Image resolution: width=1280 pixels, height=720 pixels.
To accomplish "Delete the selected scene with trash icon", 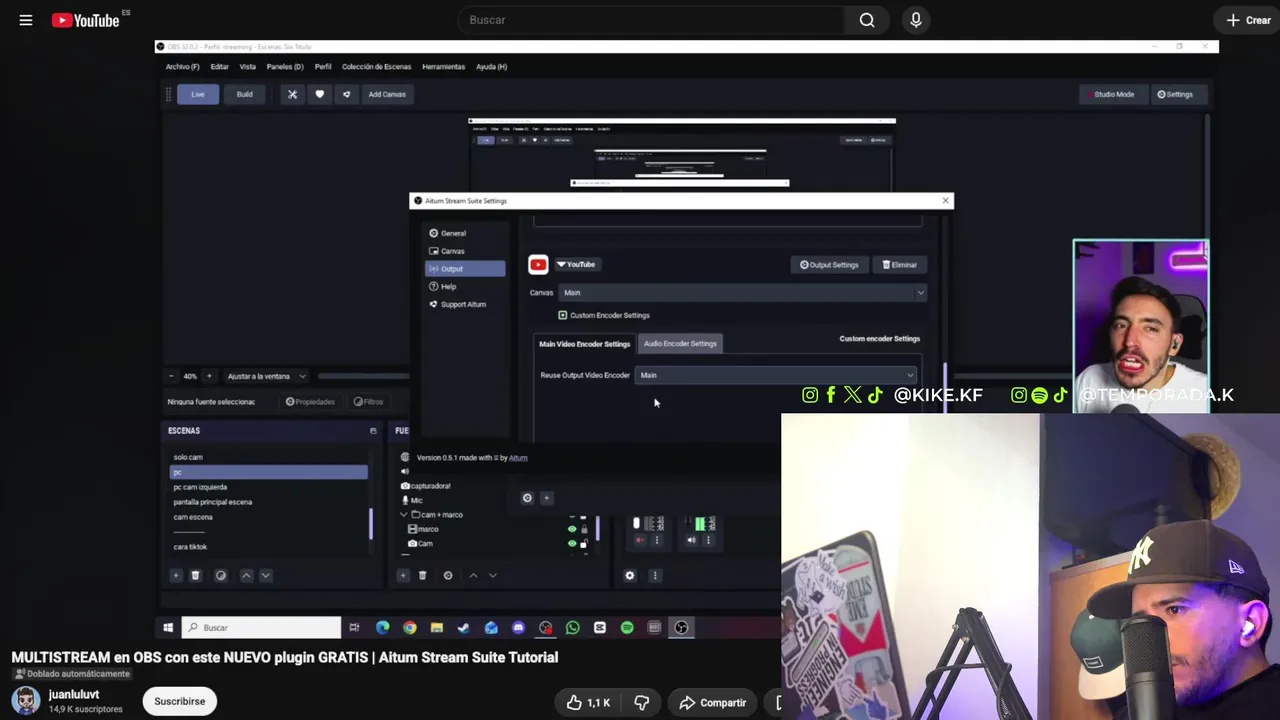I will click(195, 575).
